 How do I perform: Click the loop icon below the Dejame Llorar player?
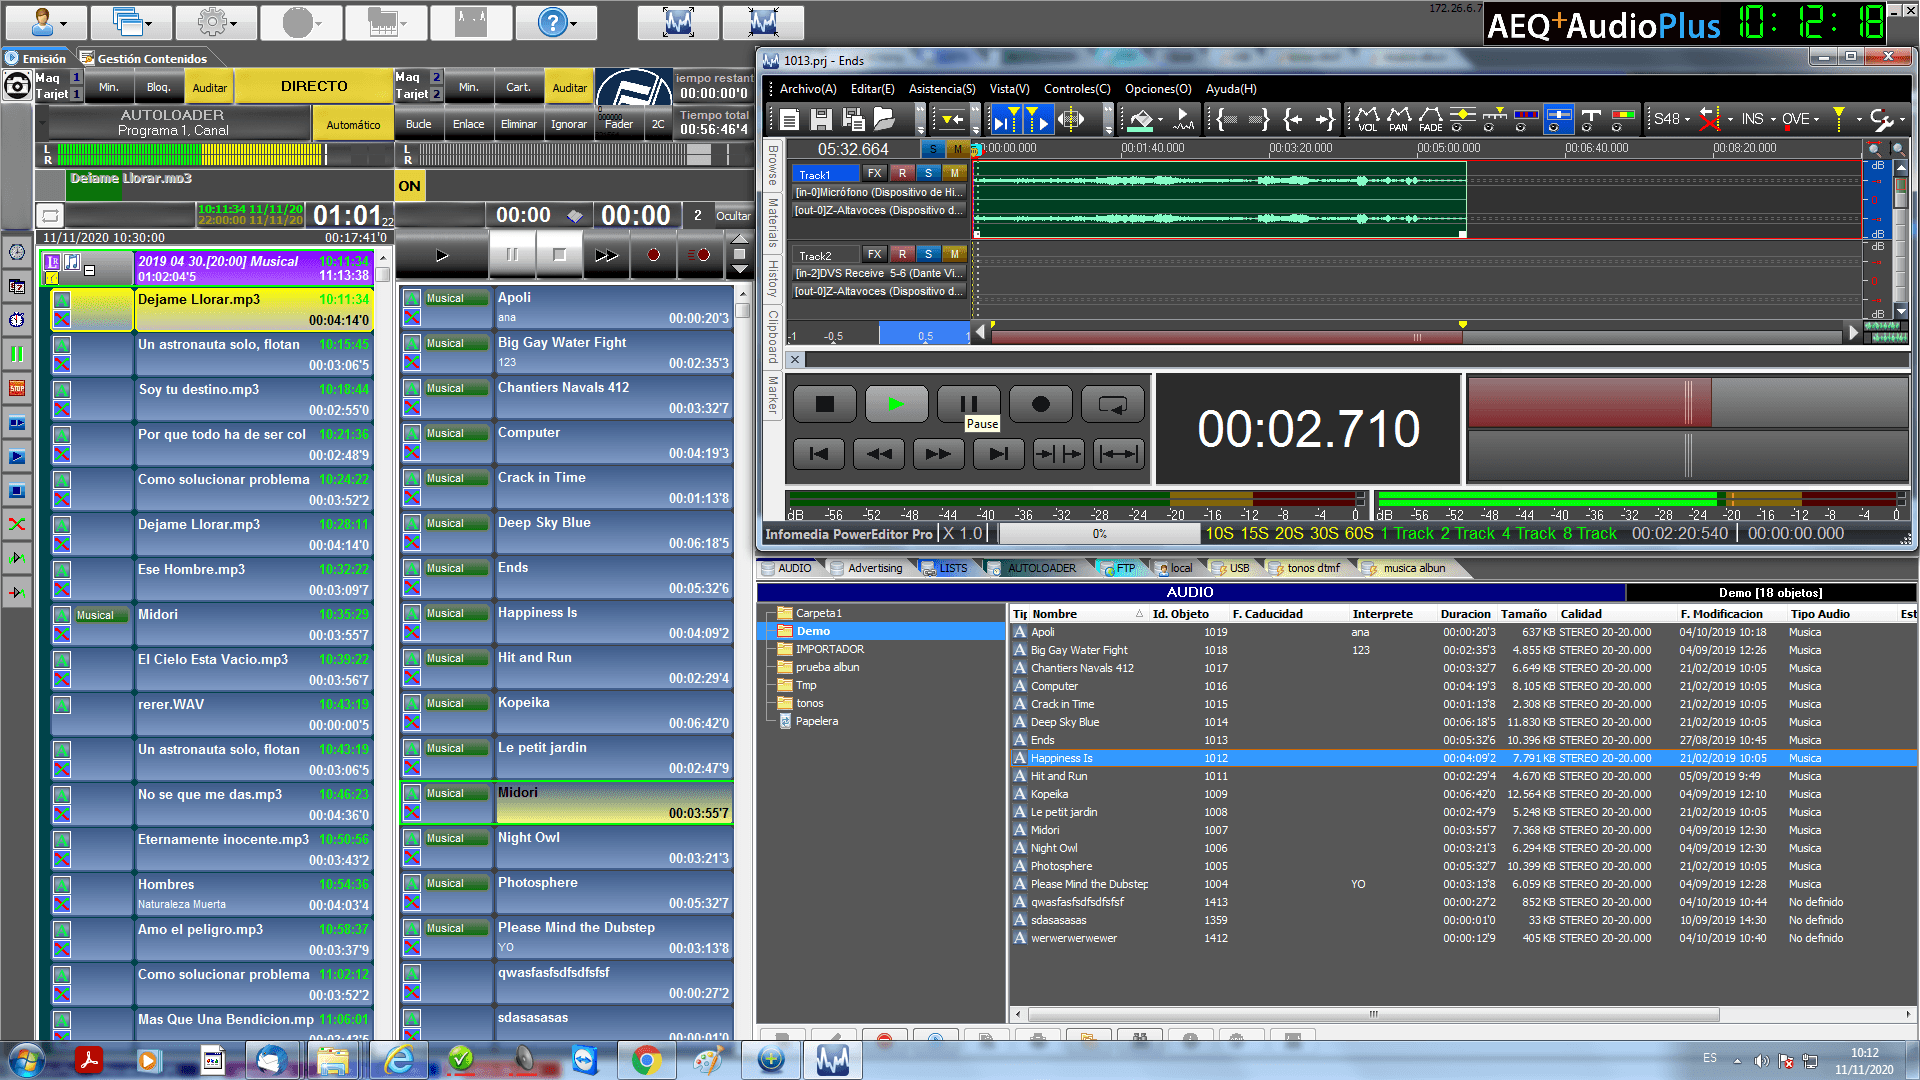[51, 215]
